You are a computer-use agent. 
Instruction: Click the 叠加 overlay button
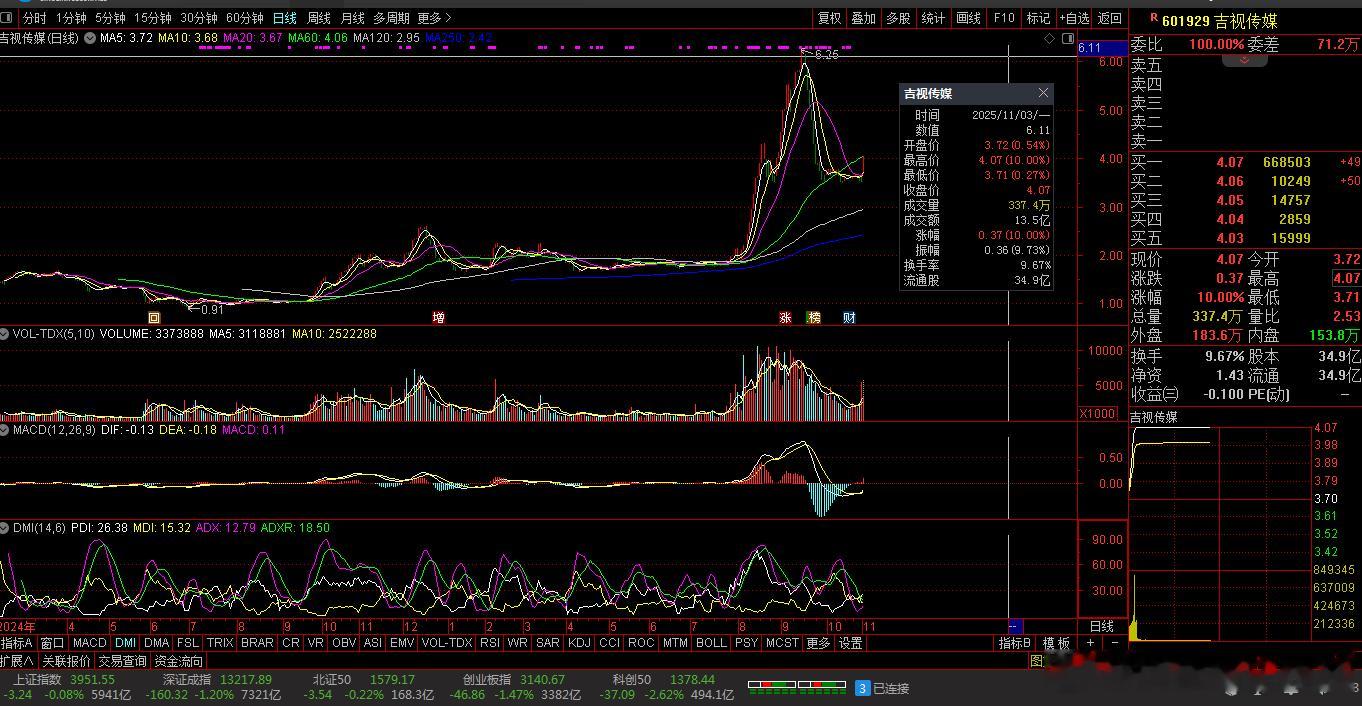coord(864,18)
